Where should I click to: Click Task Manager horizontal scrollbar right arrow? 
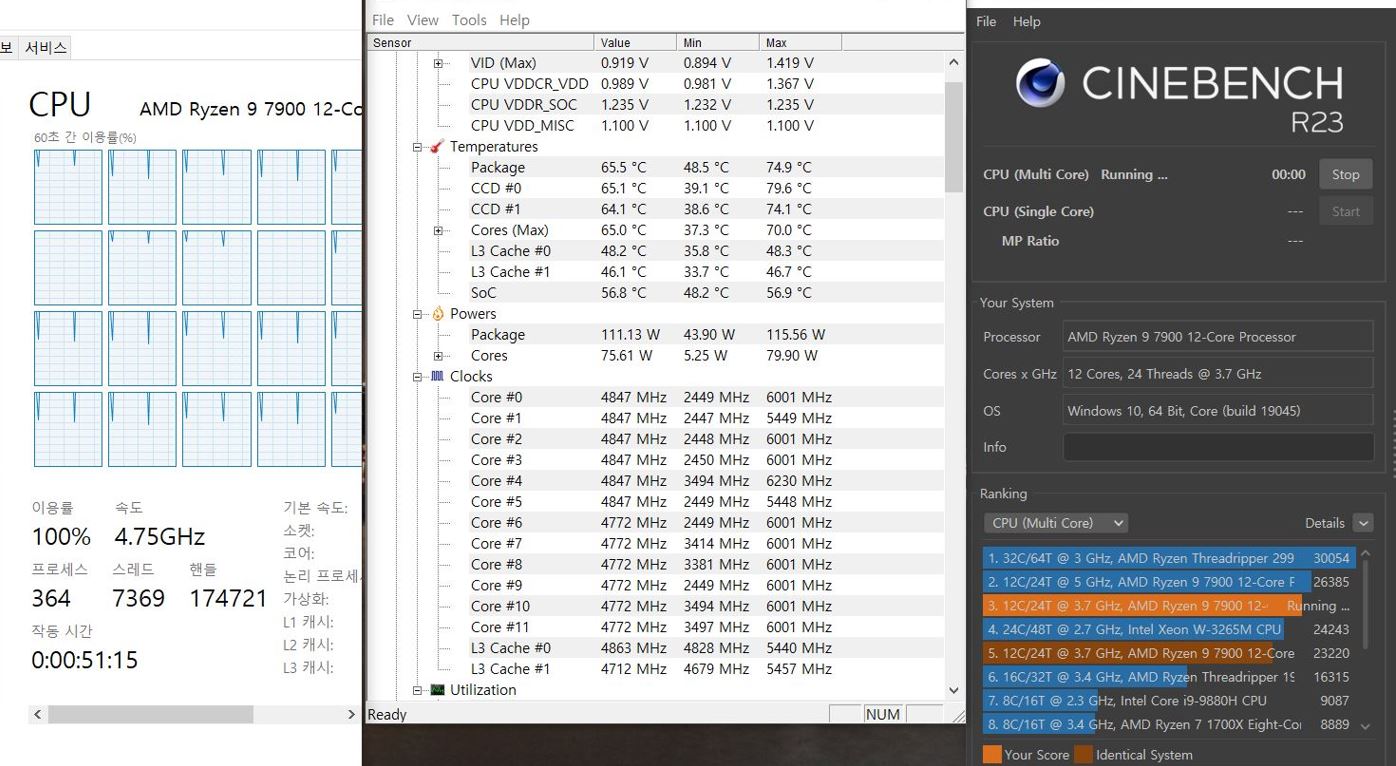(x=351, y=714)
